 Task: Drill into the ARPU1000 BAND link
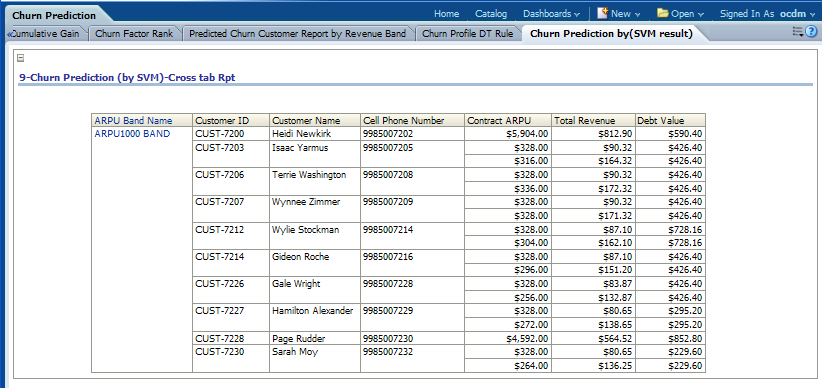(x=132, y=134)
